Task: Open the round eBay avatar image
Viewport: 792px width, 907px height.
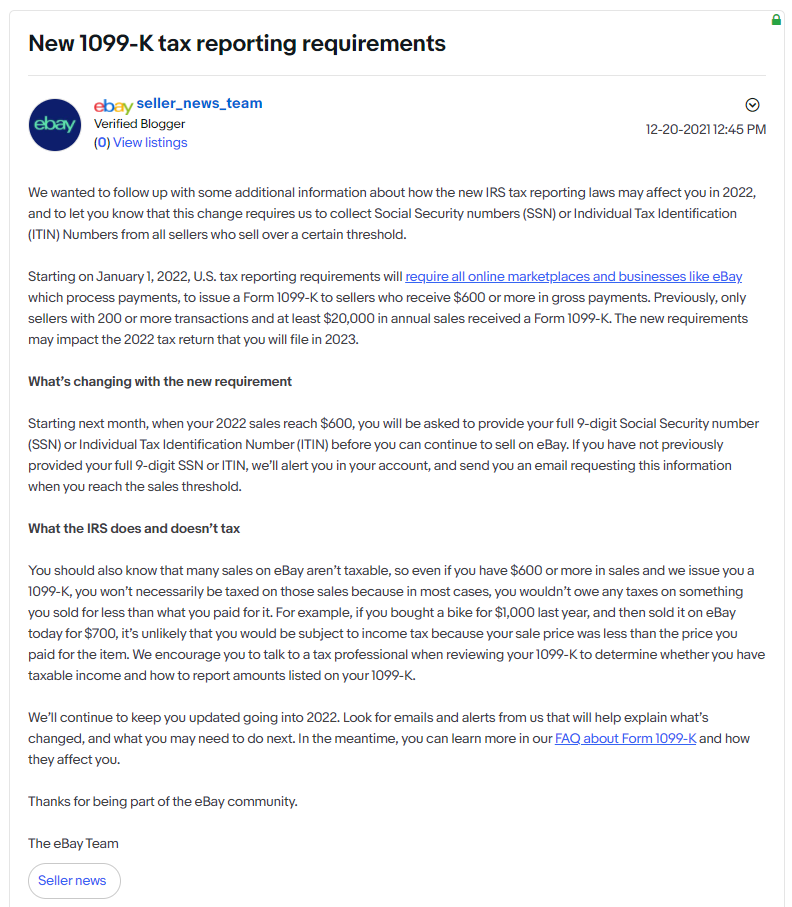Action: coord(55,125)
